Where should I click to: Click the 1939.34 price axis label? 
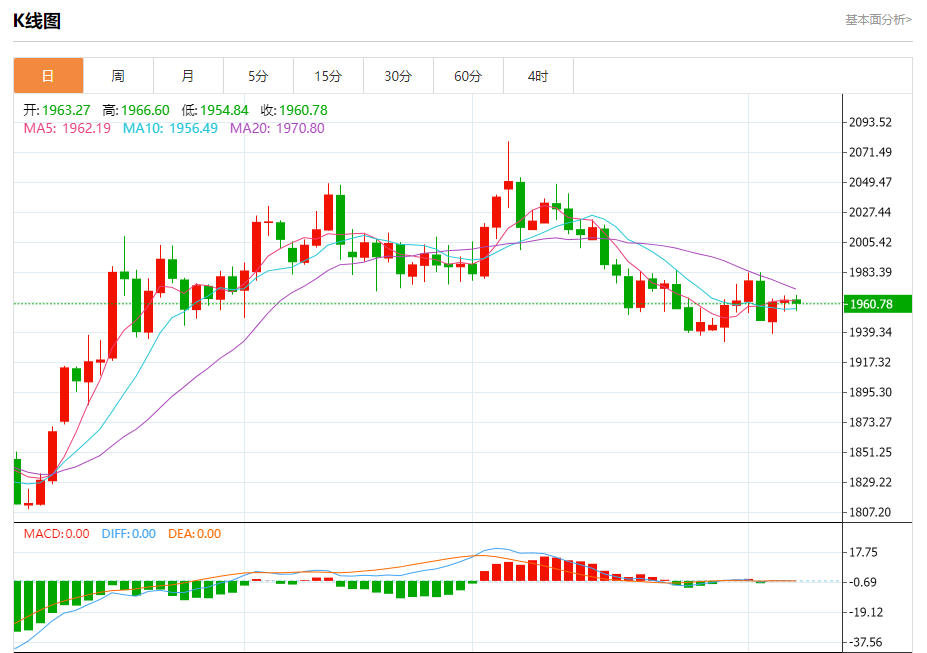870,332
